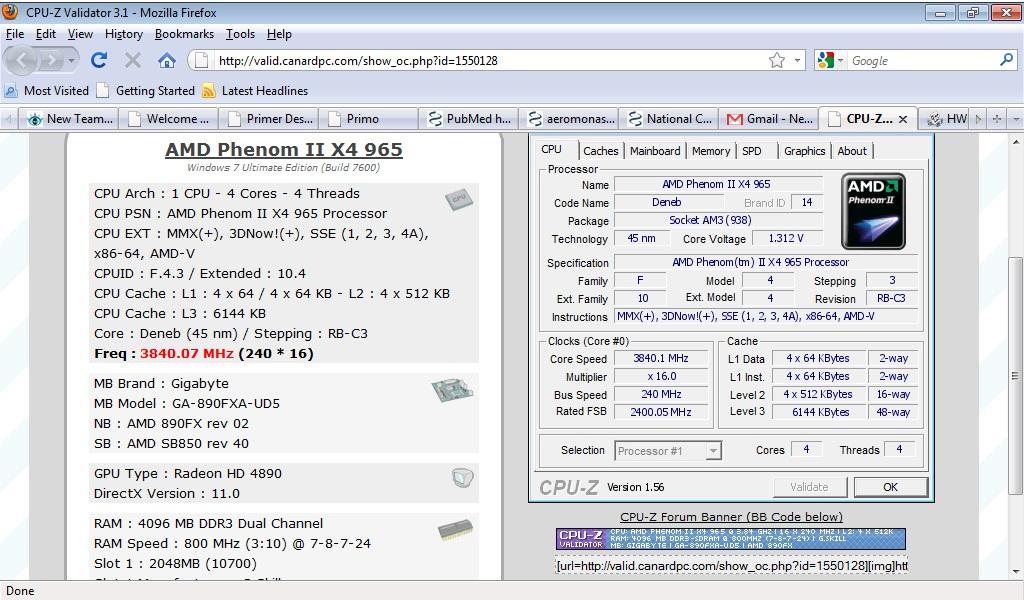Open the Processor #1 selection dropdown
Image resolution: width=1024 pixels, height=600 pixels.
[668, 450]
